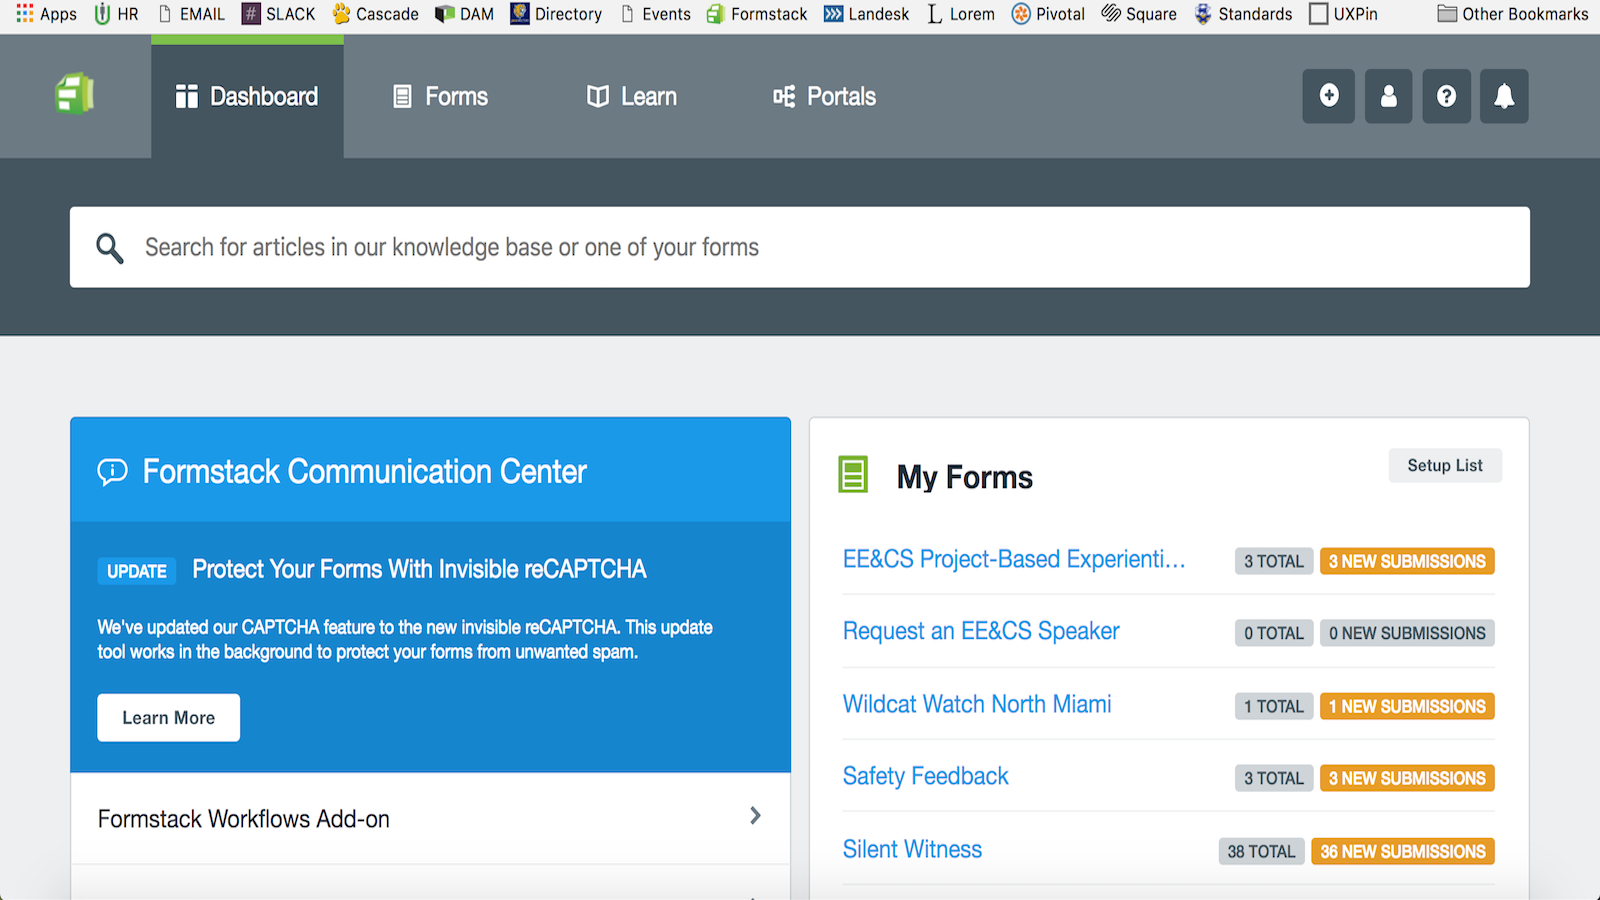Click the UPDATE label badge
Image resolution: width=1600 pixels, height=900 pixels.
coord(137,571)
